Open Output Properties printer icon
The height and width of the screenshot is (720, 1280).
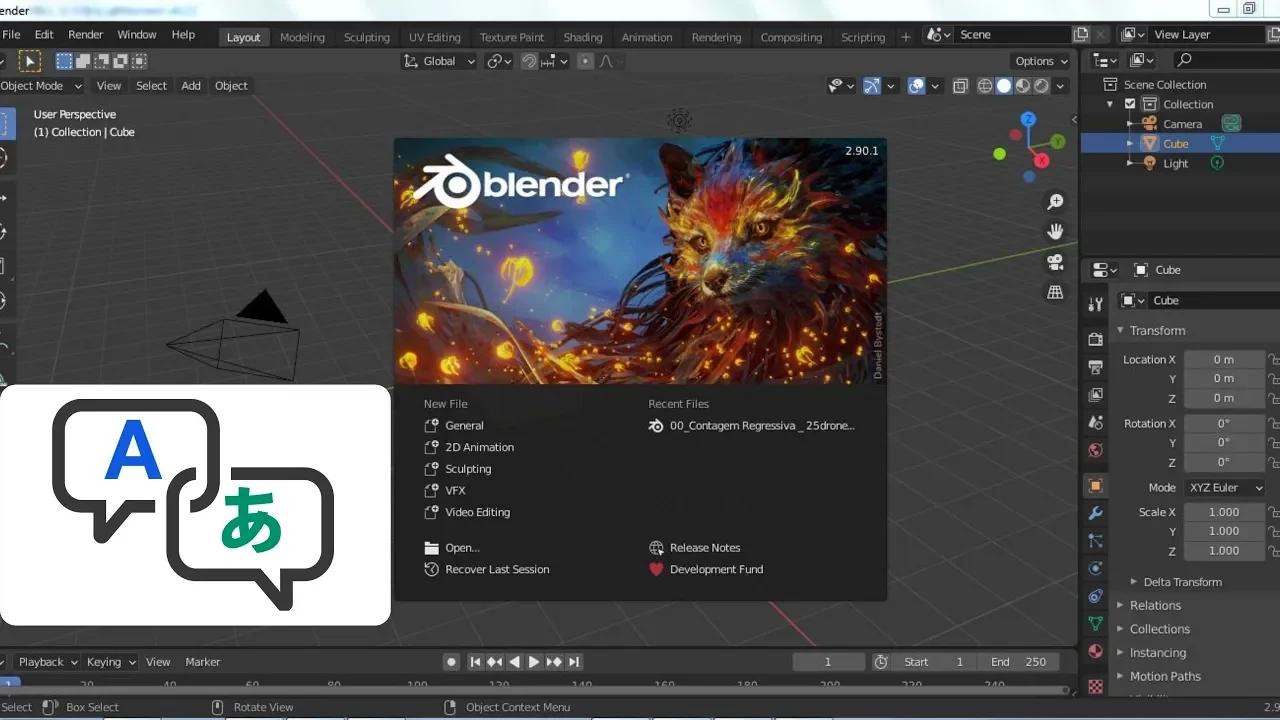pyautogui.click(x=1095, y=365)
